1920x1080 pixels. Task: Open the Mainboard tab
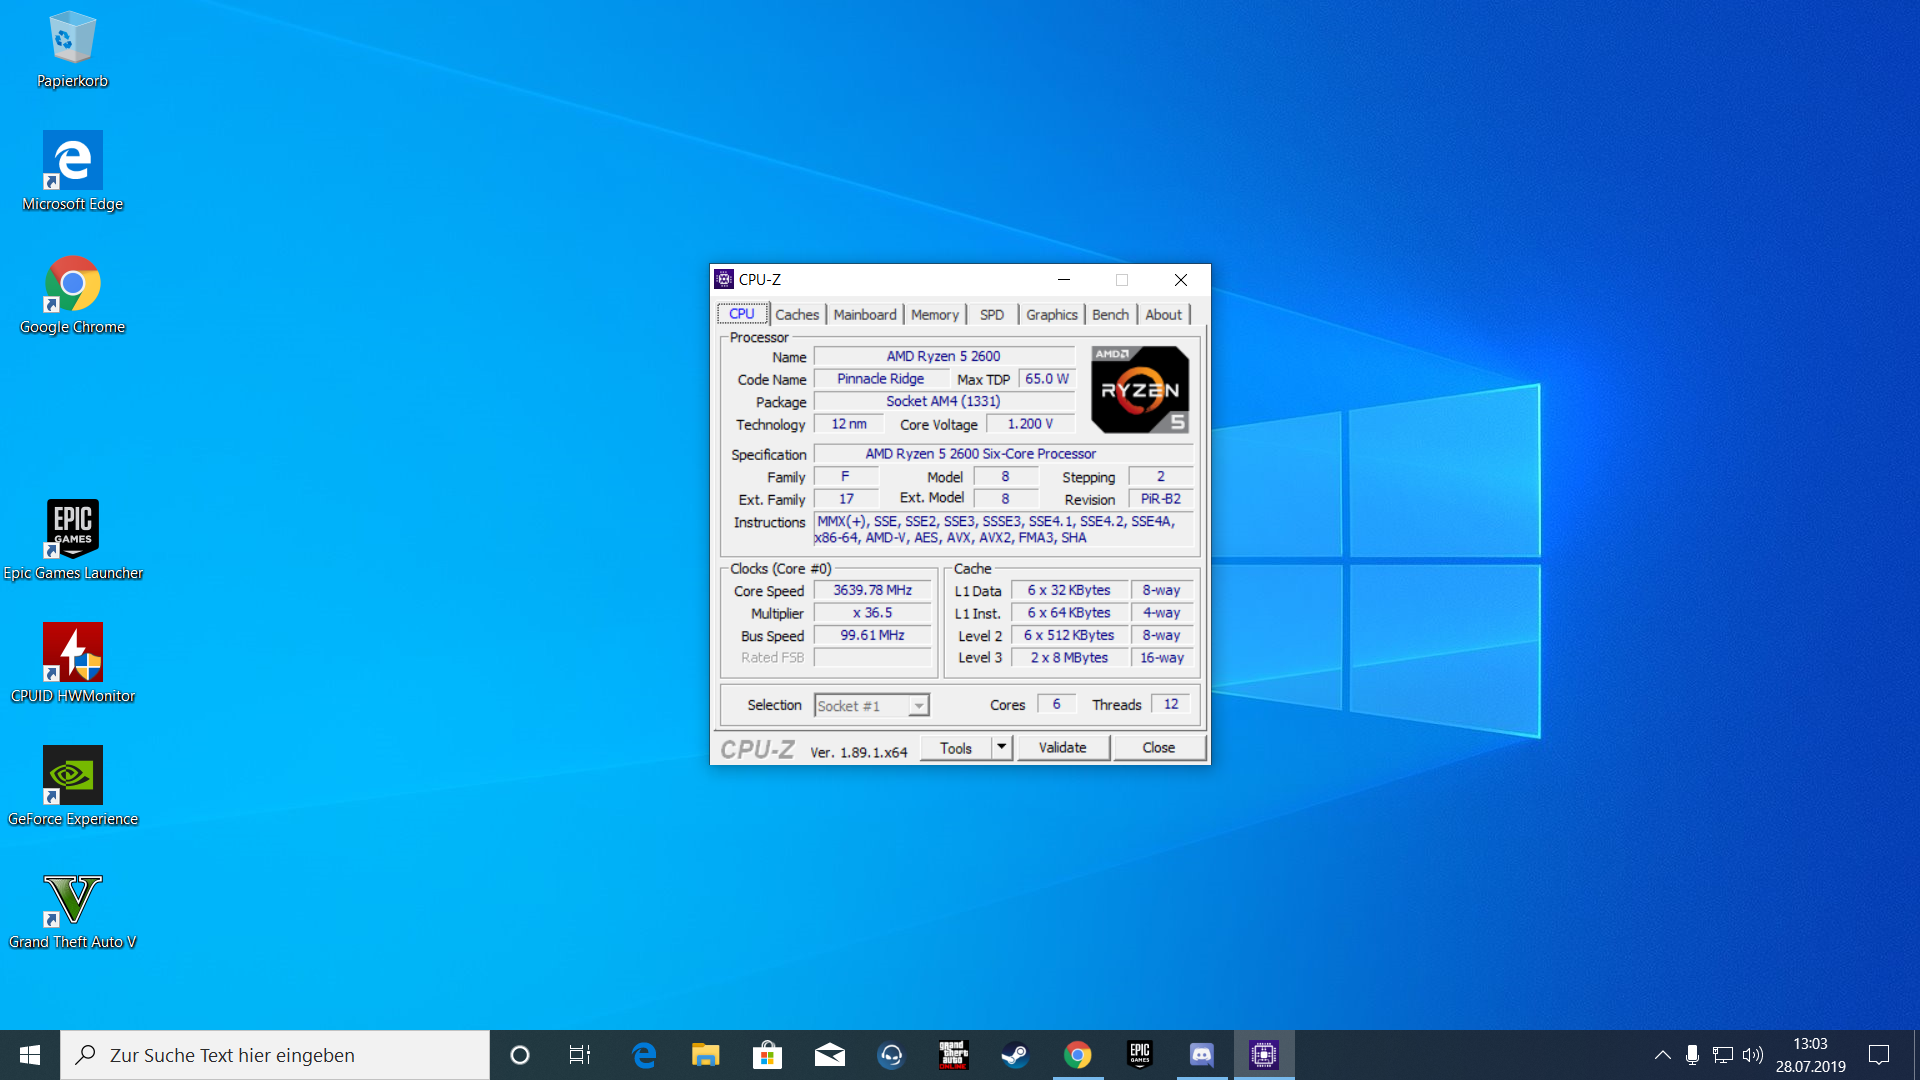[x=864, y=314]
